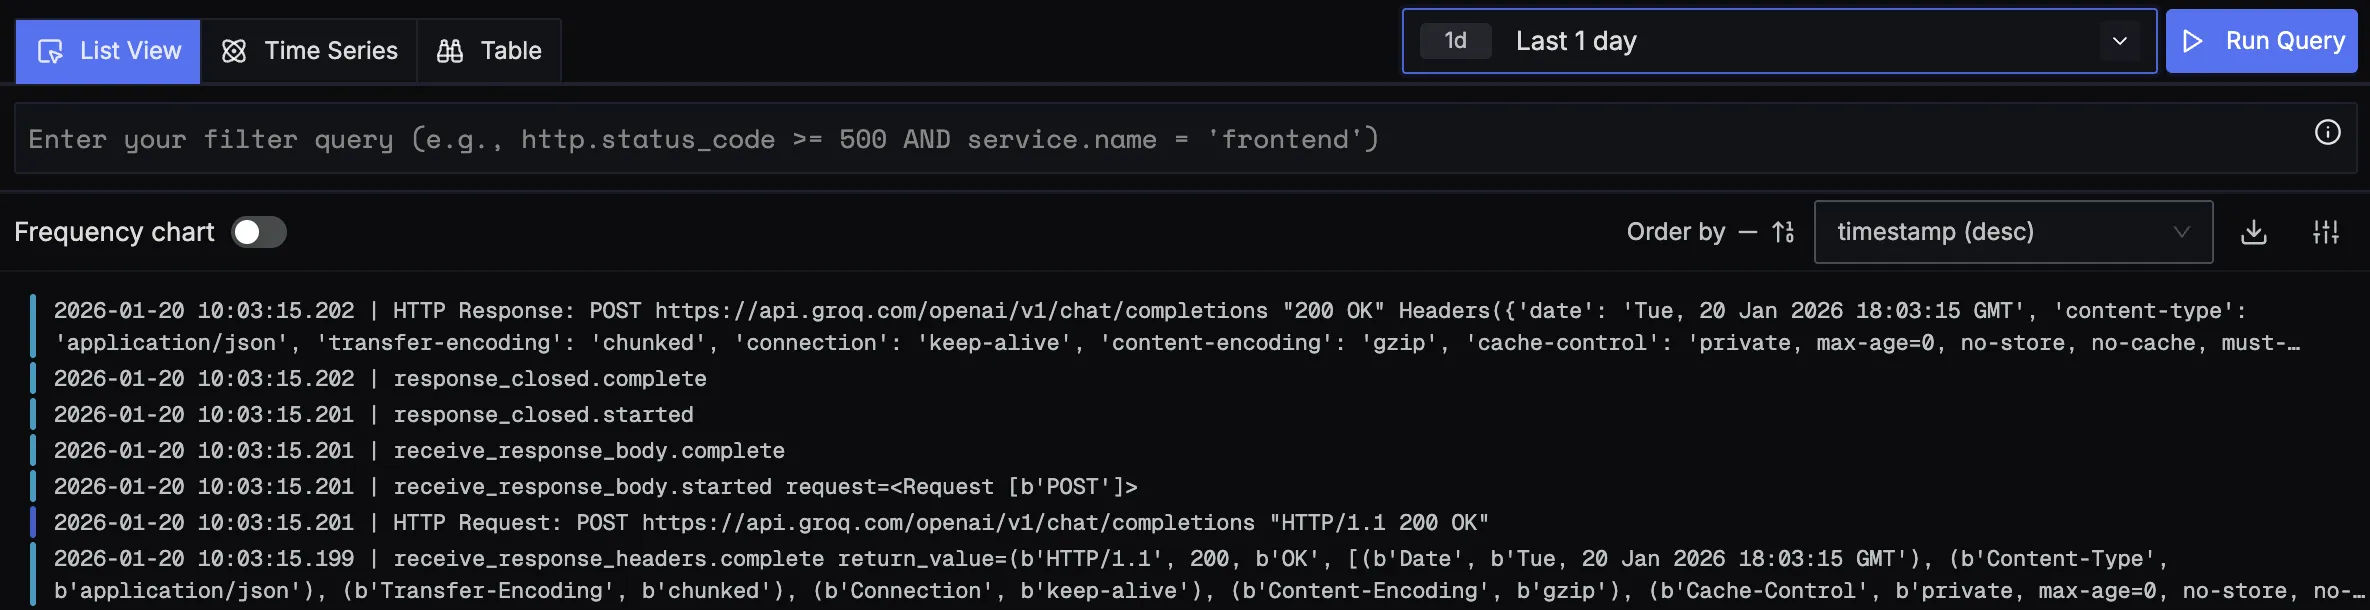Focus the filter query input field
This screenshot has height=610, width=2370.
(x=1150, y=139)
